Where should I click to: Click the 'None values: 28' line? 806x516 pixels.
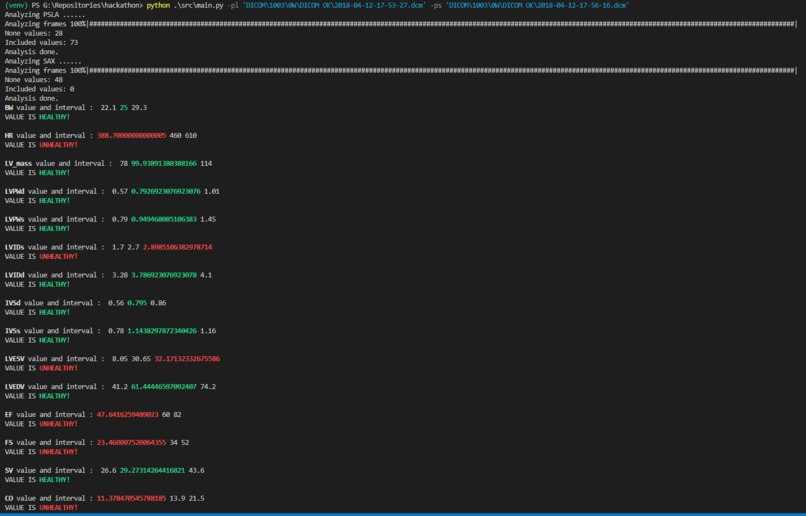[33, 33]
